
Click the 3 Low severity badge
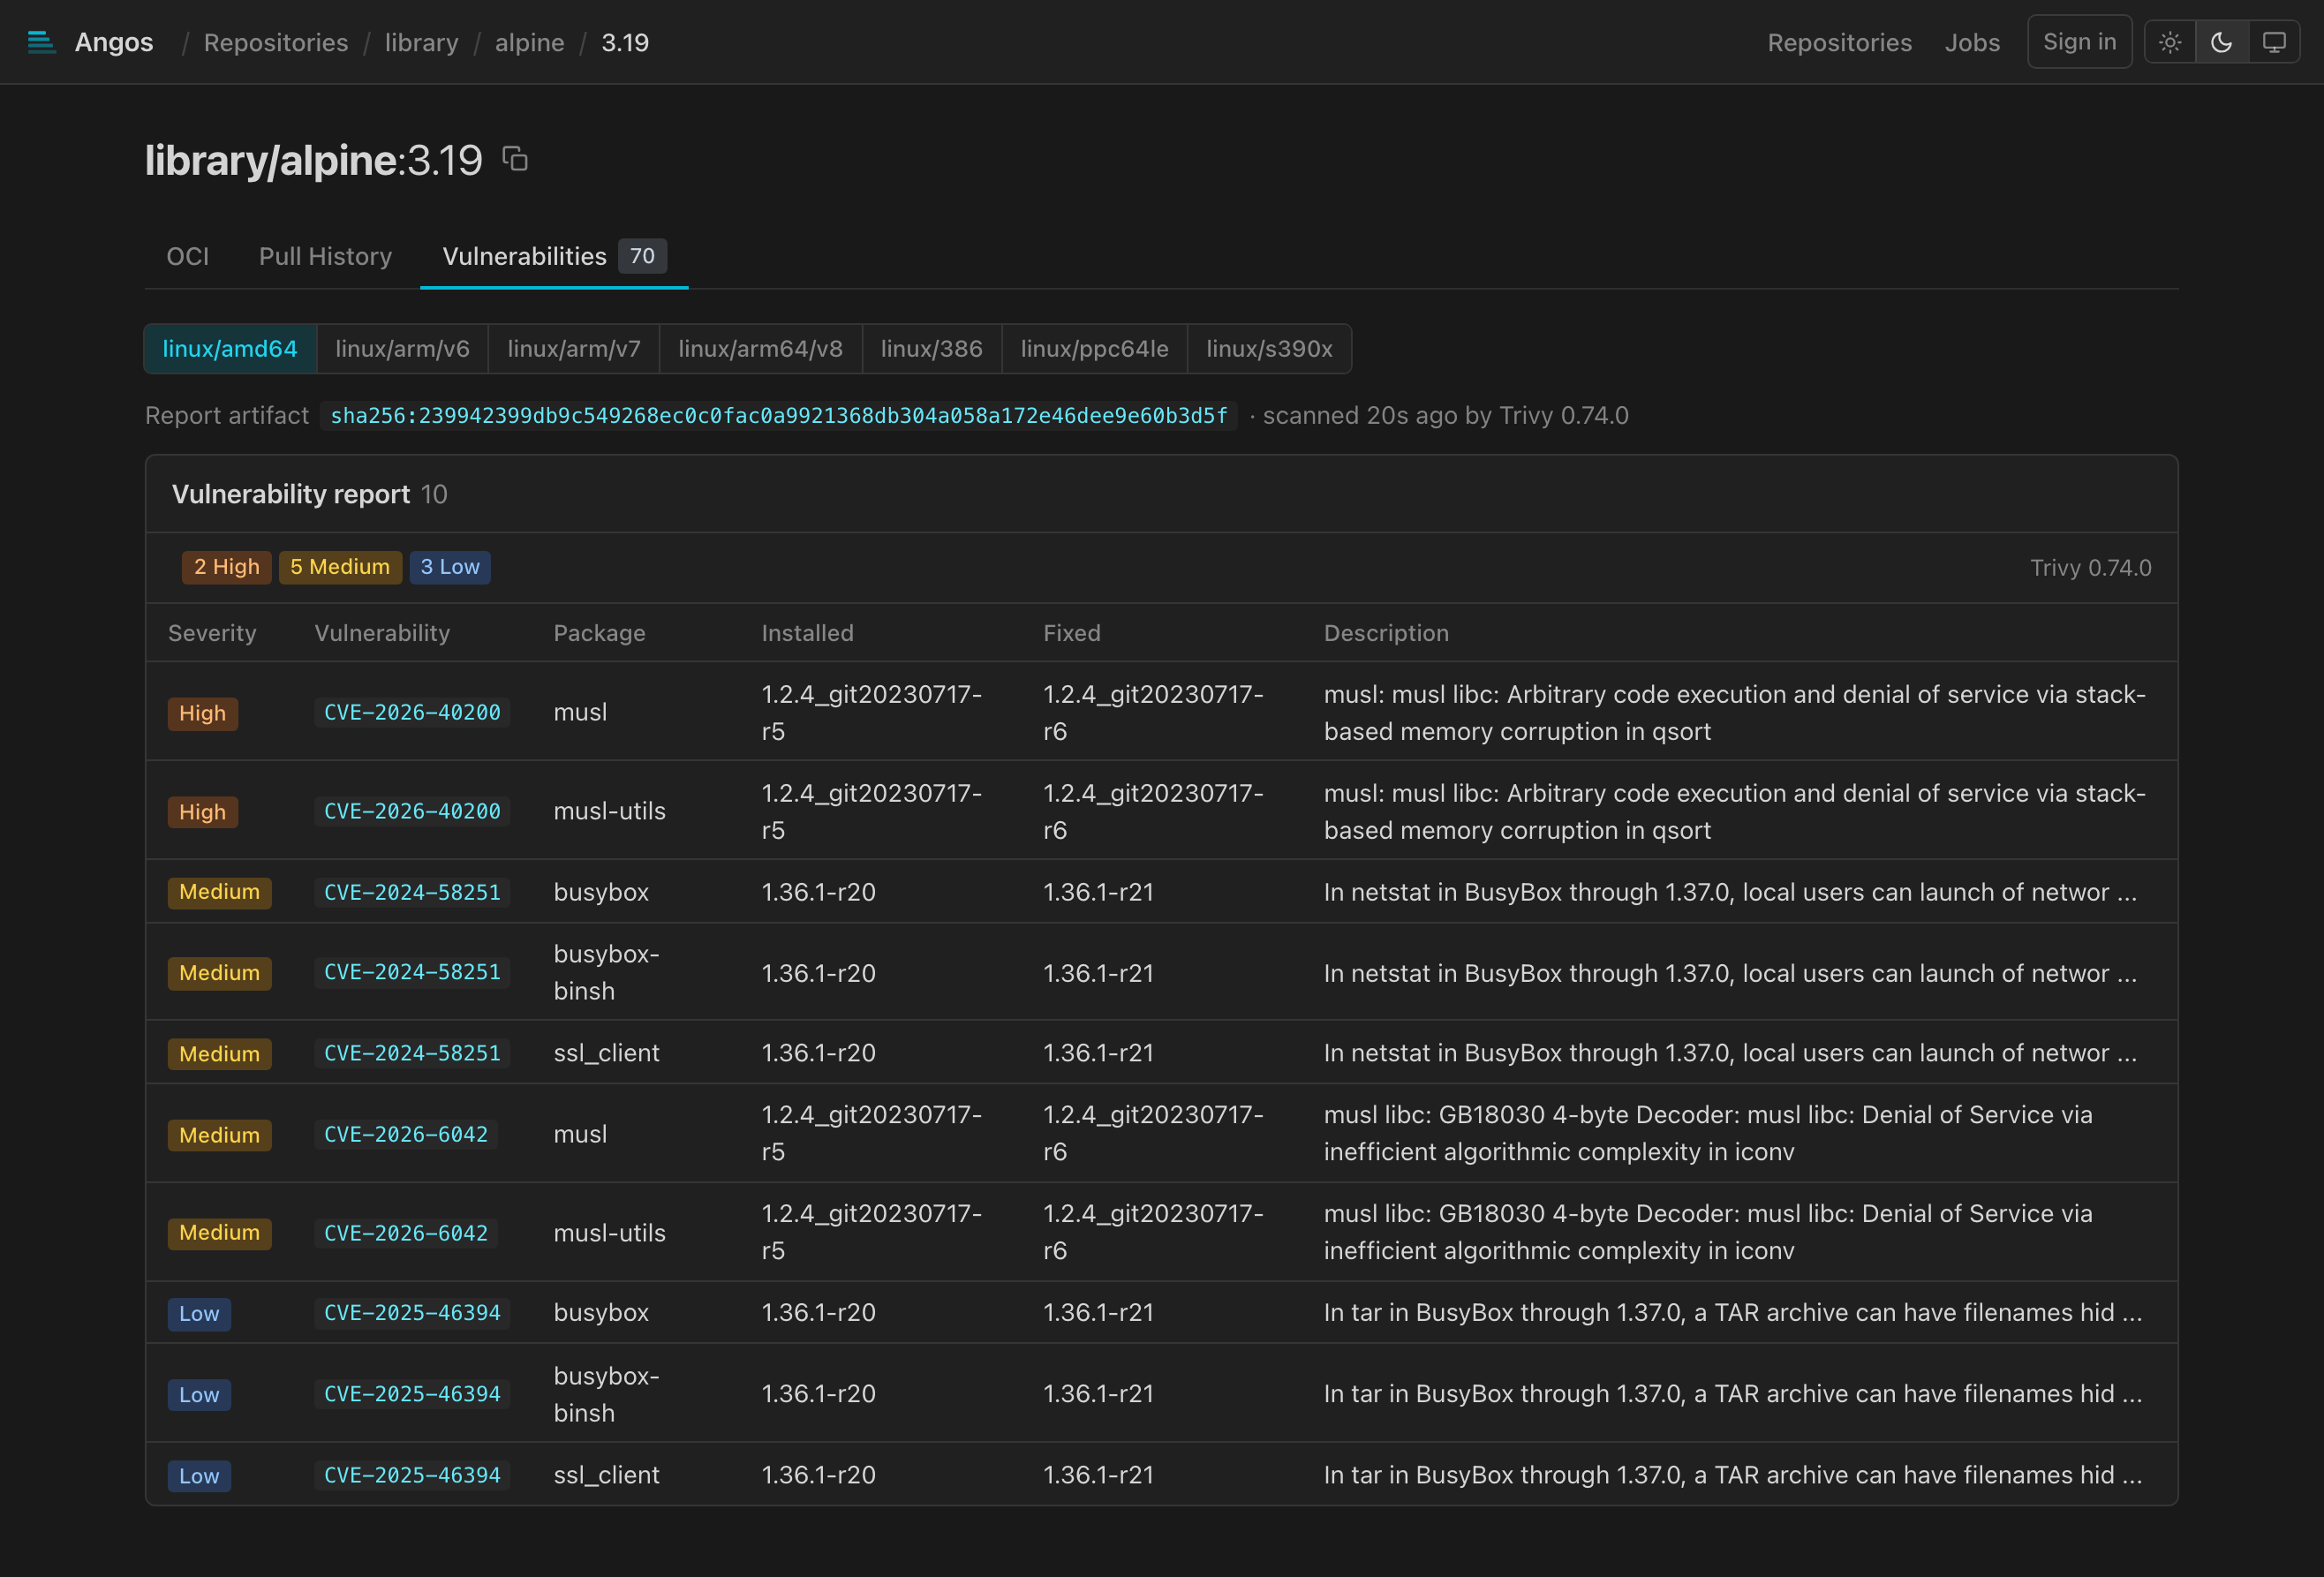(450, 567)
